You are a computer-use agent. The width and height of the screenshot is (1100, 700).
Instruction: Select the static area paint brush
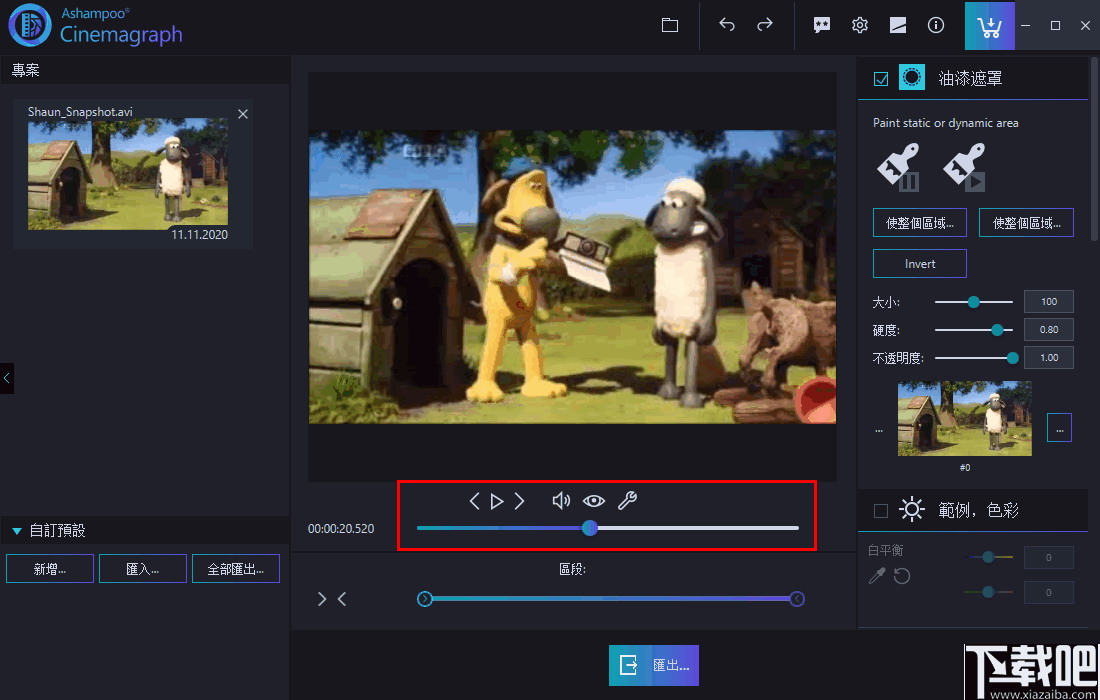tap(898, 167)
